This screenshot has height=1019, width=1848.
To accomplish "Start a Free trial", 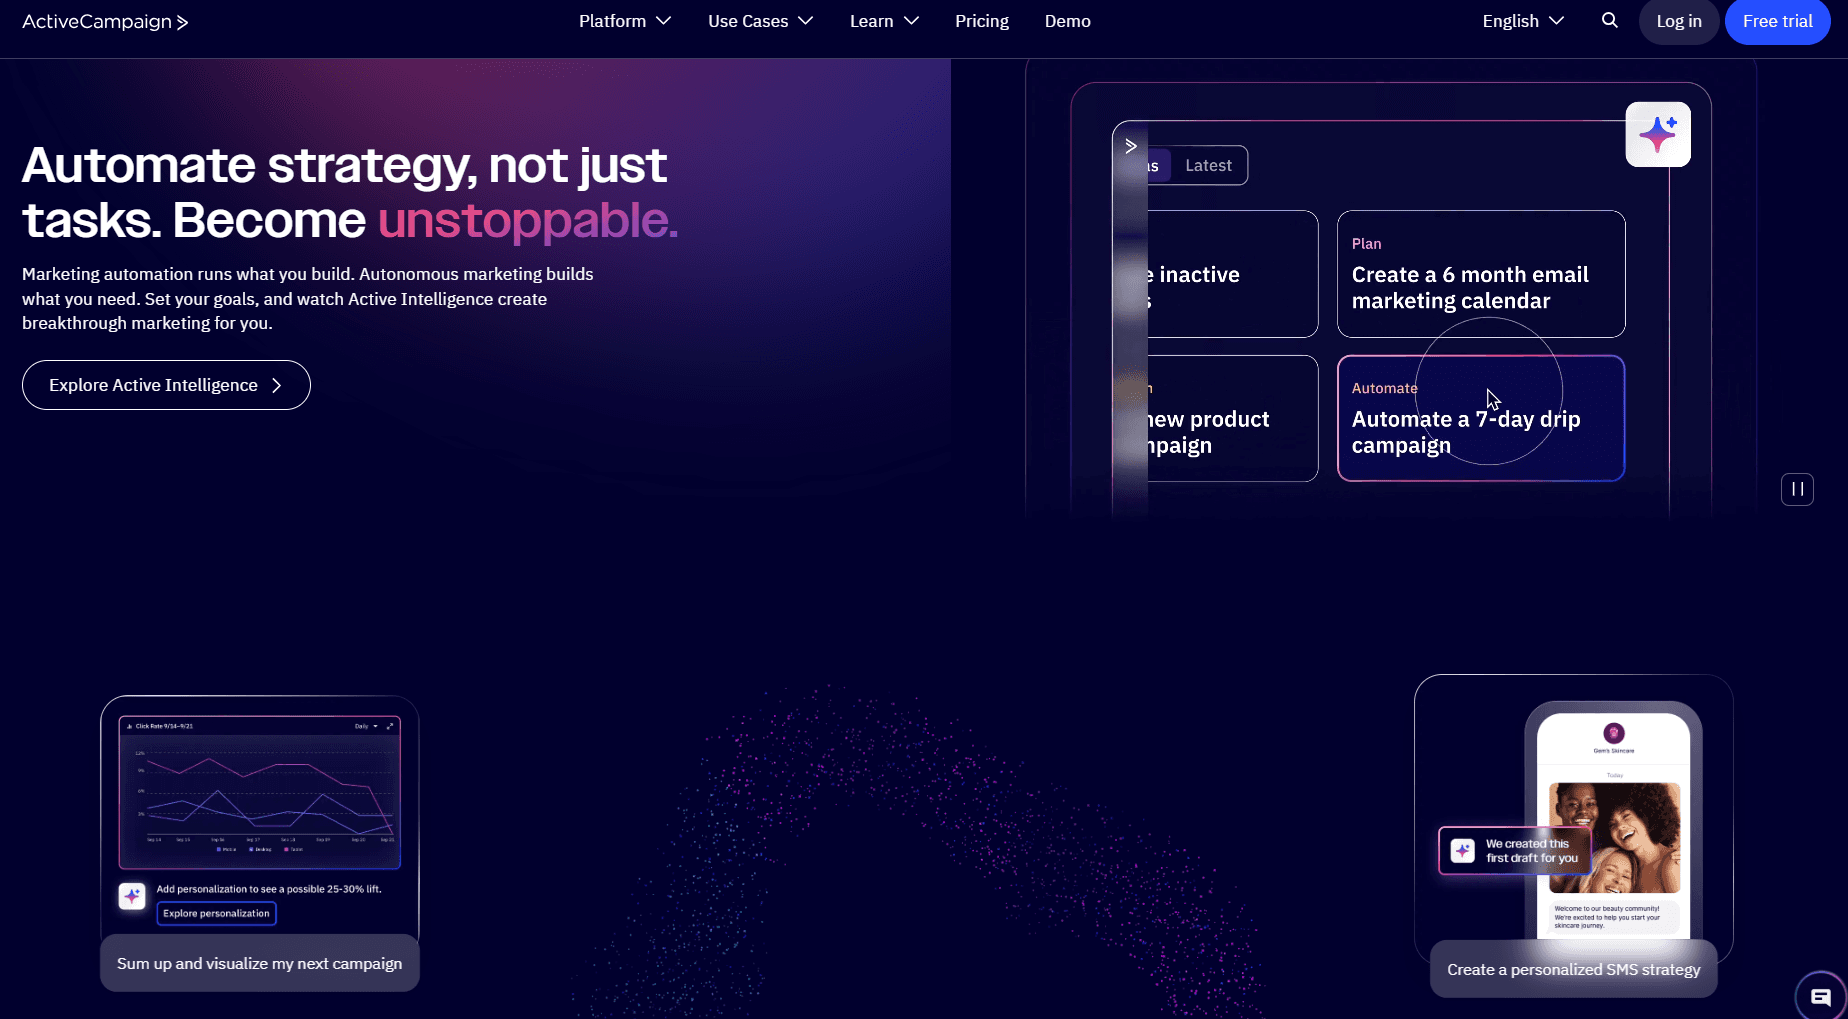I will [x=1777, y=21].
